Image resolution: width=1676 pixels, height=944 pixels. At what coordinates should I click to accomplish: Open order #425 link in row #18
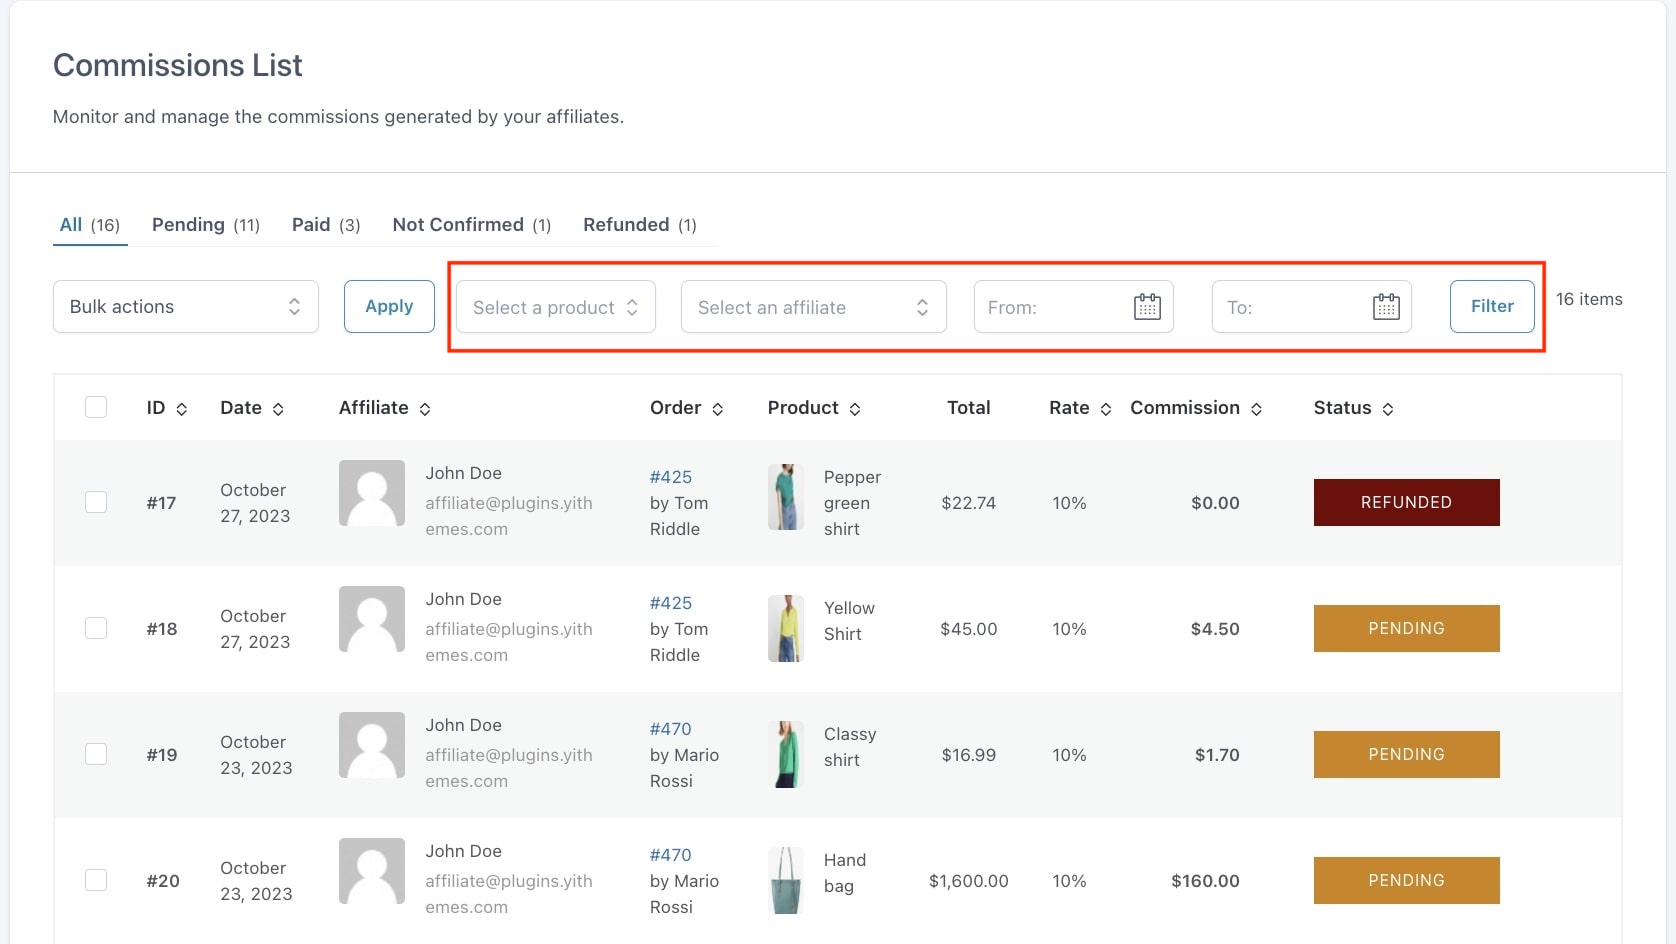click(671, 603)
